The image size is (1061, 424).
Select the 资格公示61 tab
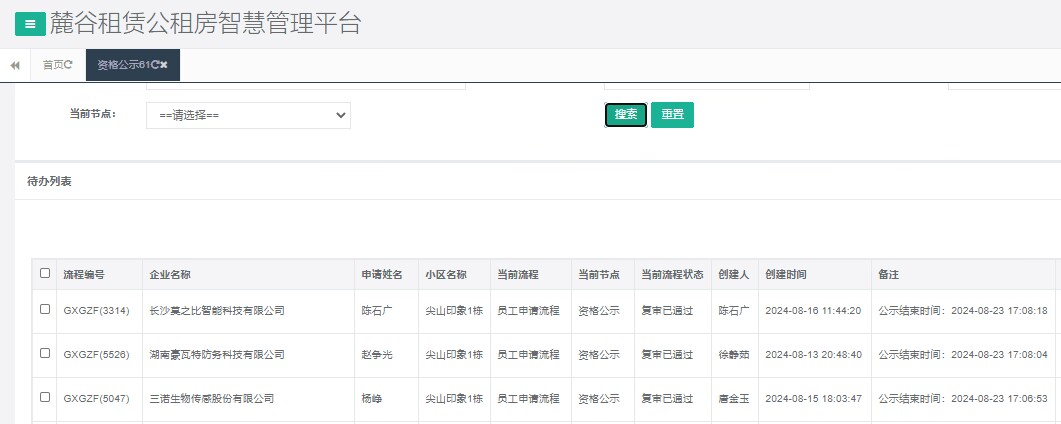(x=122, y=65)
